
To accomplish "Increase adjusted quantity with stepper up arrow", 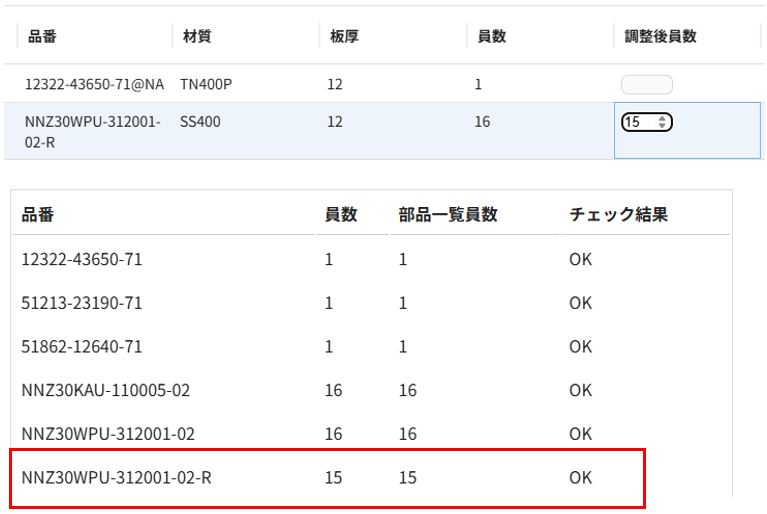I will [x=662, y=118].
